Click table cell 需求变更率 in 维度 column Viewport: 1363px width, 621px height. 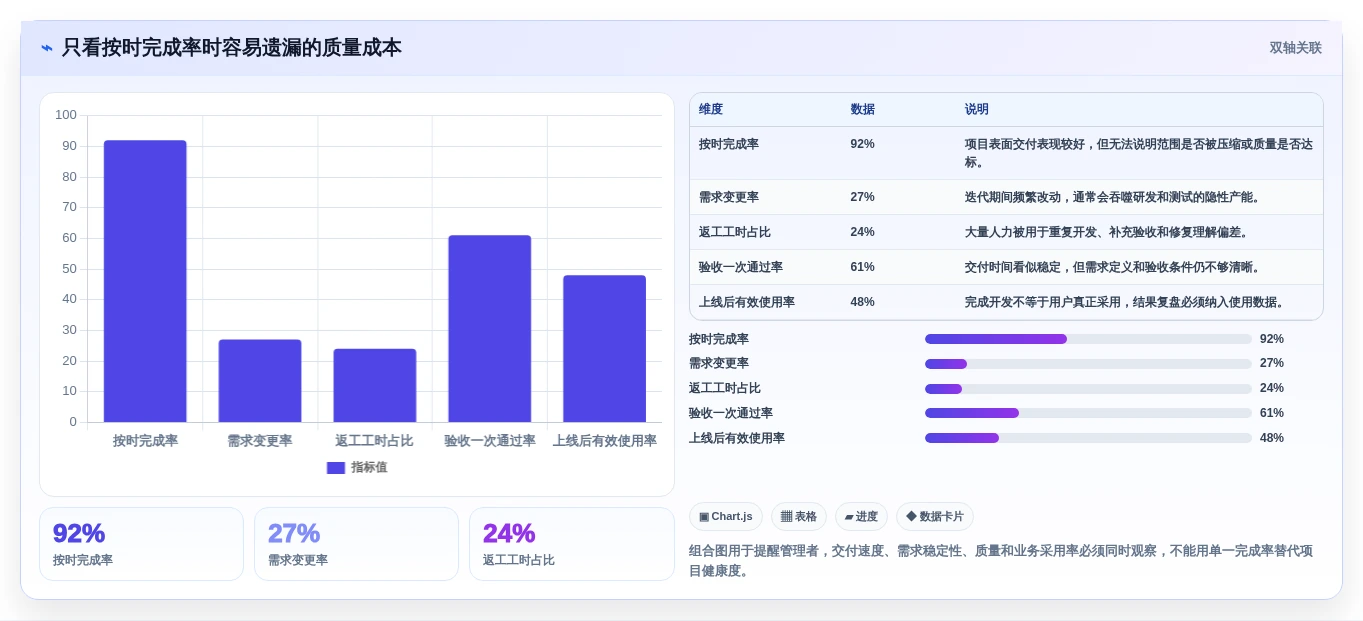(x=729, y=197)
